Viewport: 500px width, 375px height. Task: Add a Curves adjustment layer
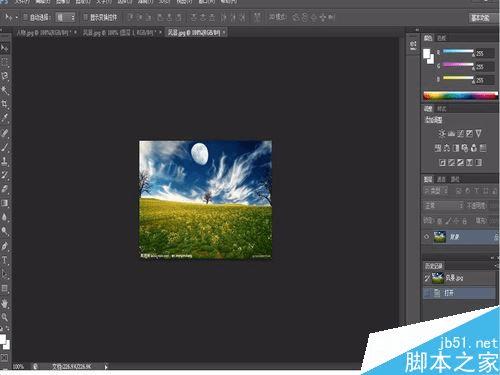click(x=460, y=134)
